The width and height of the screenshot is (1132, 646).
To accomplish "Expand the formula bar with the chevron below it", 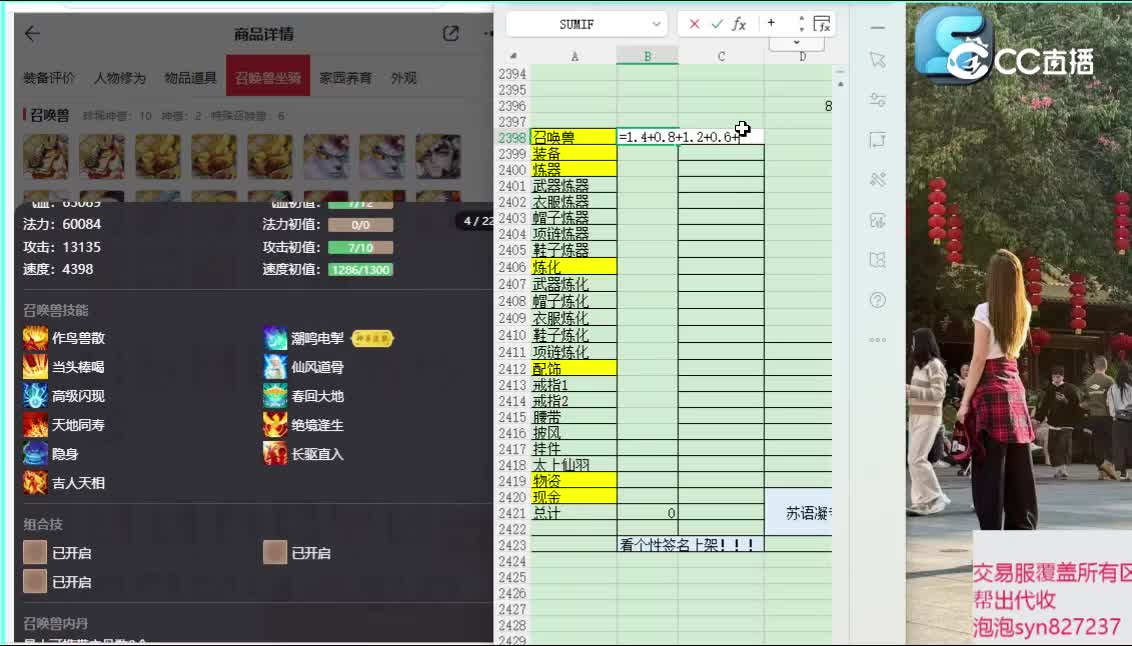I will (796, 43).
